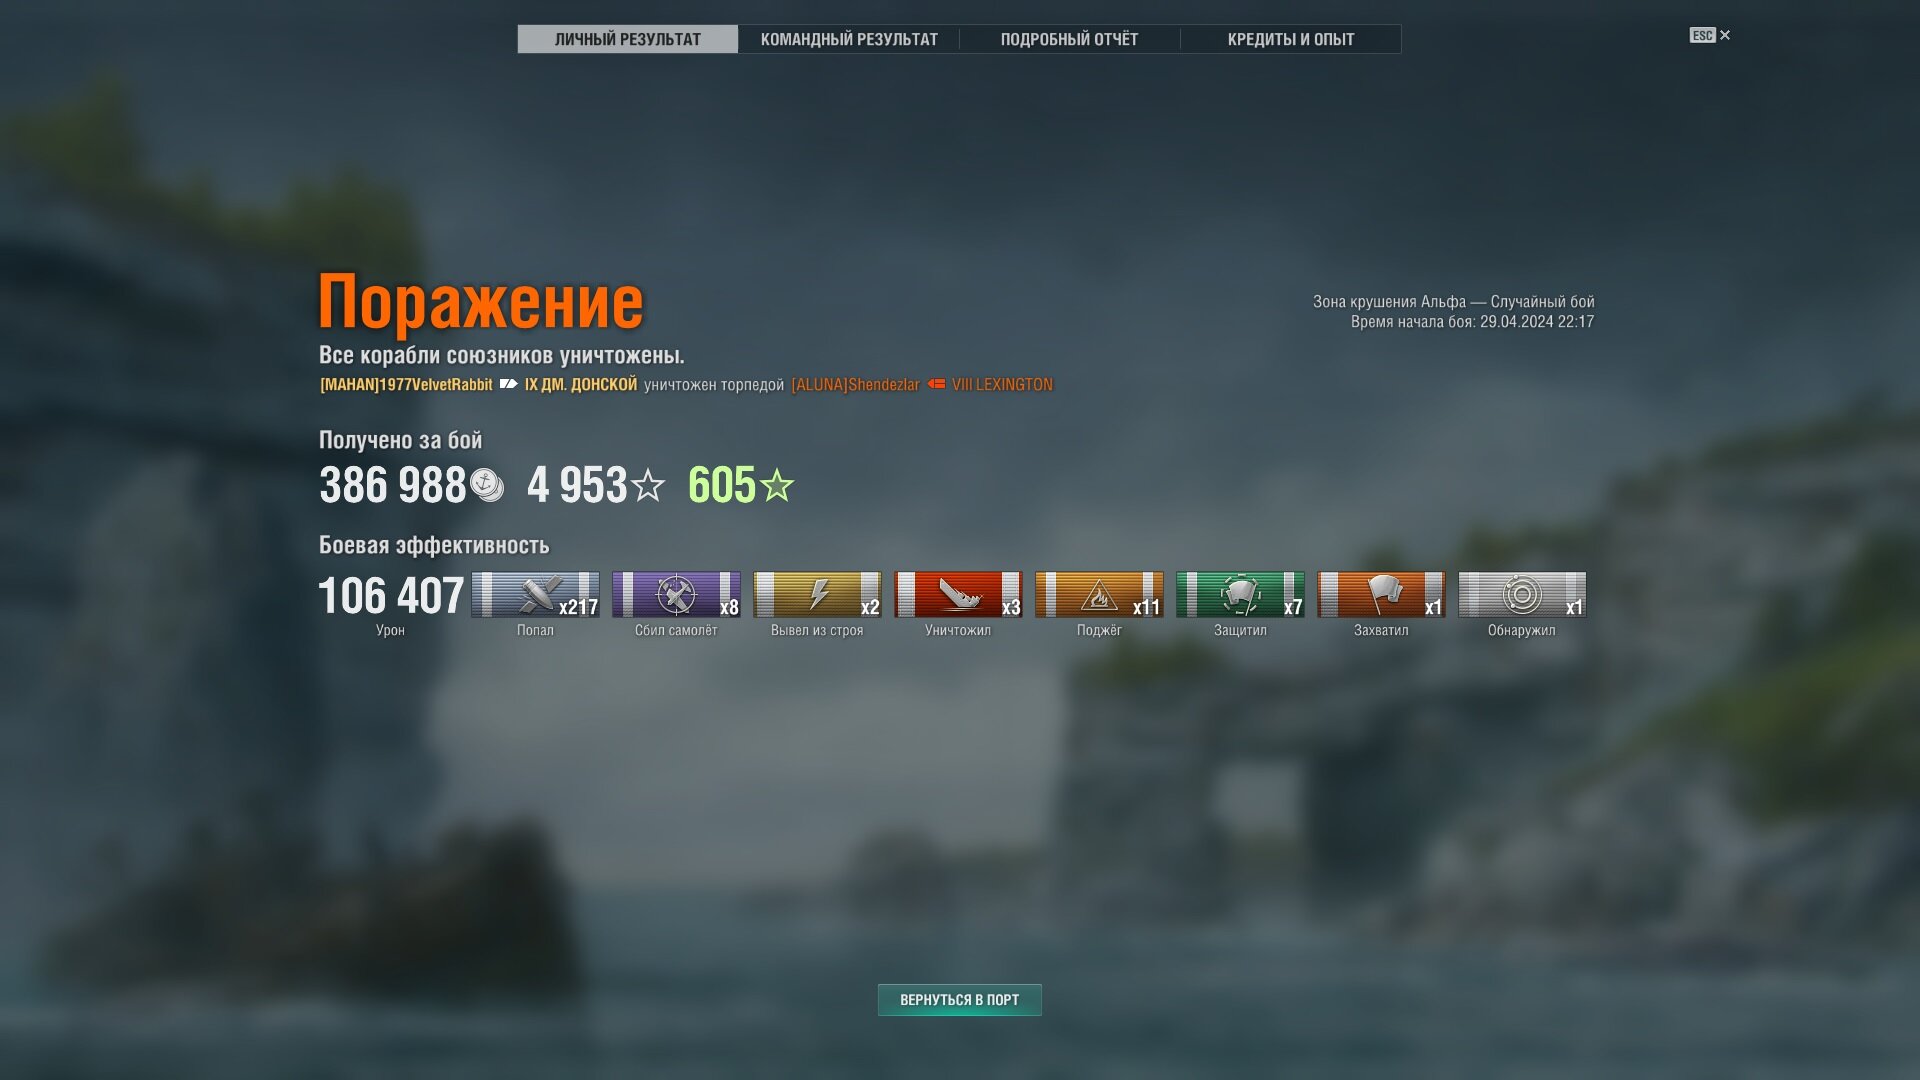1920x1080 pixels.
Task: Click the red 'Уничтожил' ship ribbon
Action: coord(958,594)
